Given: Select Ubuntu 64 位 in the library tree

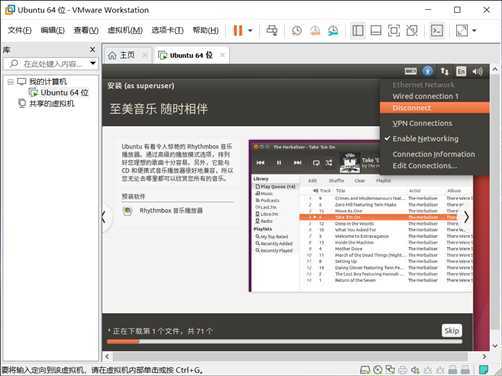Looking at the screenshot, I should [64, 92].
